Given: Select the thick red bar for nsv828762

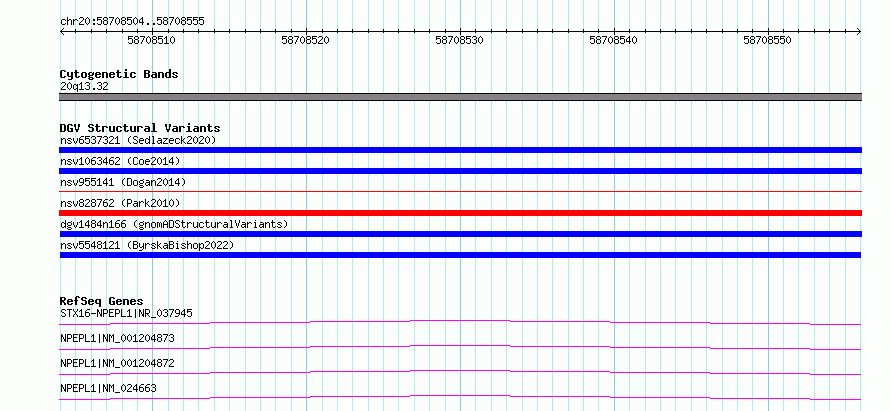Looking at the screenshot, I should click(460, 213).
